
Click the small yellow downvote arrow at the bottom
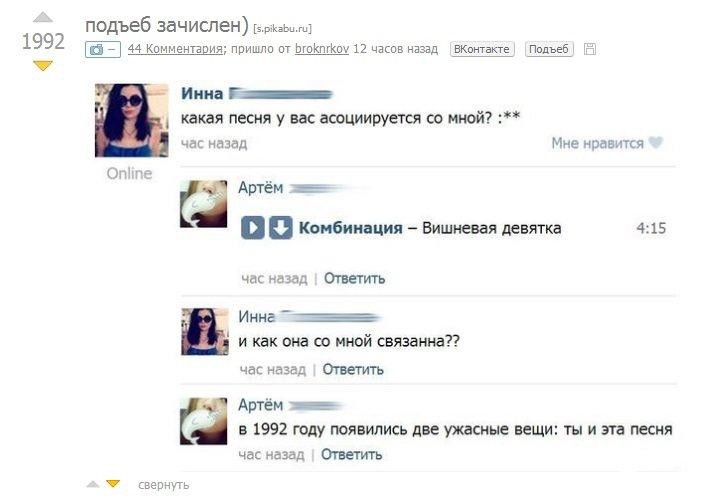[x=113, y=483]
